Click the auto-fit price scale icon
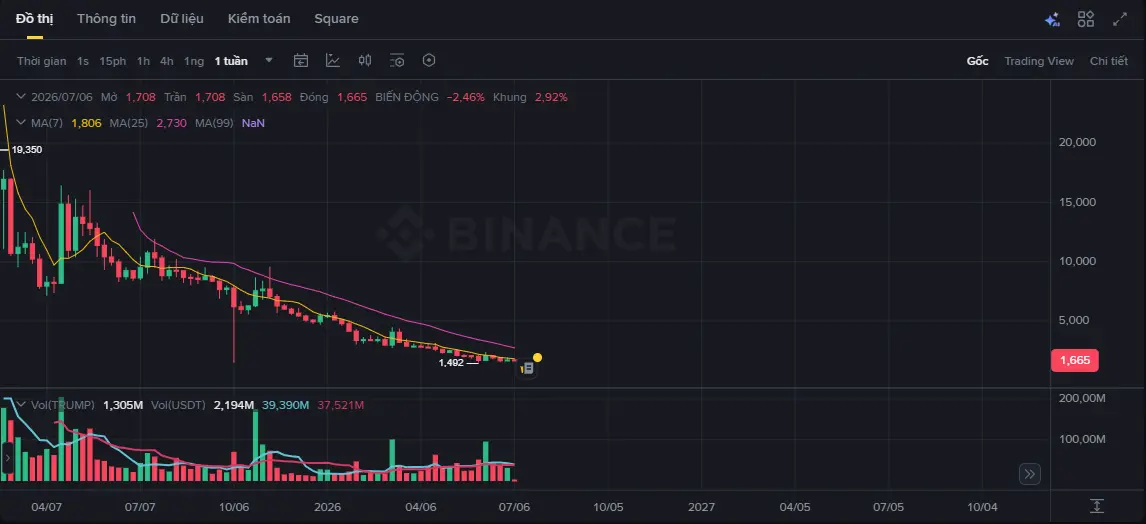 [x=1096, y=506]
